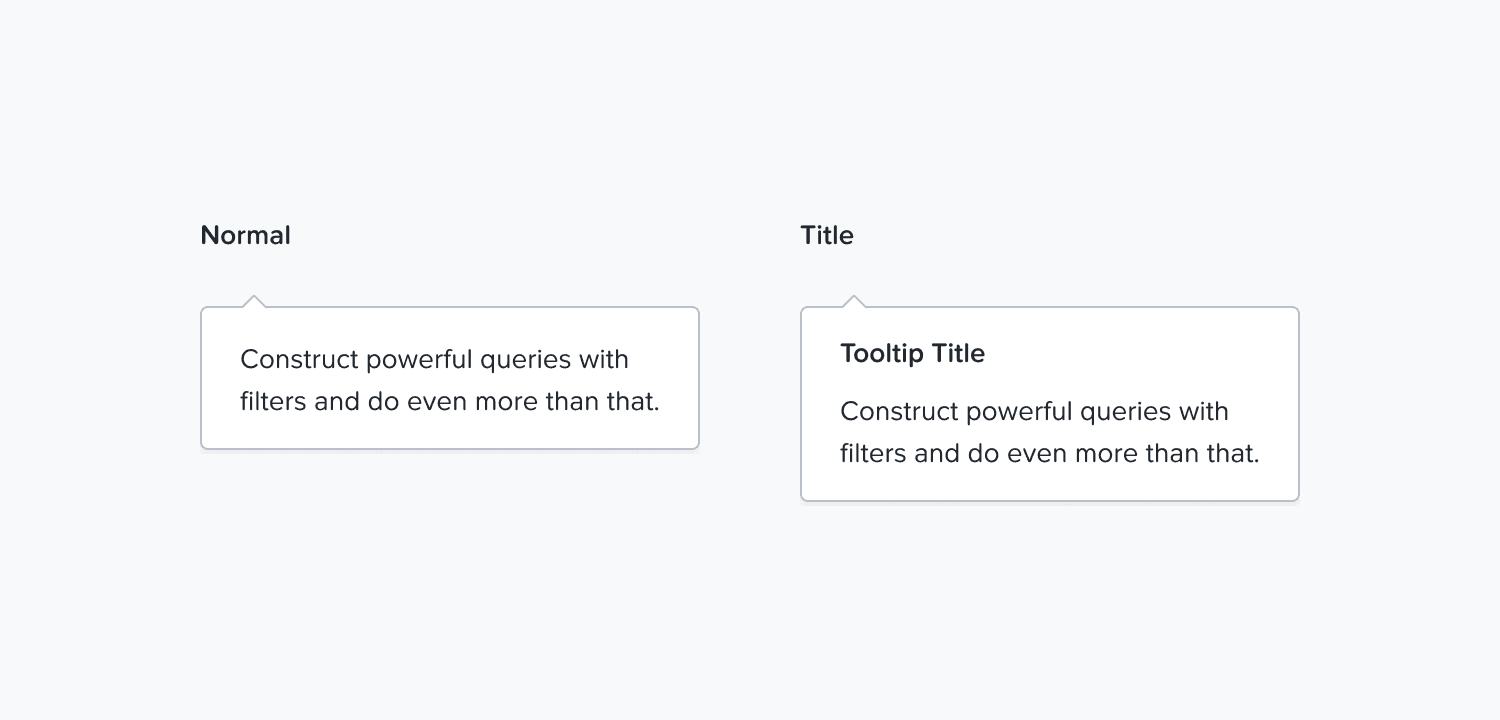
Task: Select the Normal tooltip container
Action: [450, 377]
